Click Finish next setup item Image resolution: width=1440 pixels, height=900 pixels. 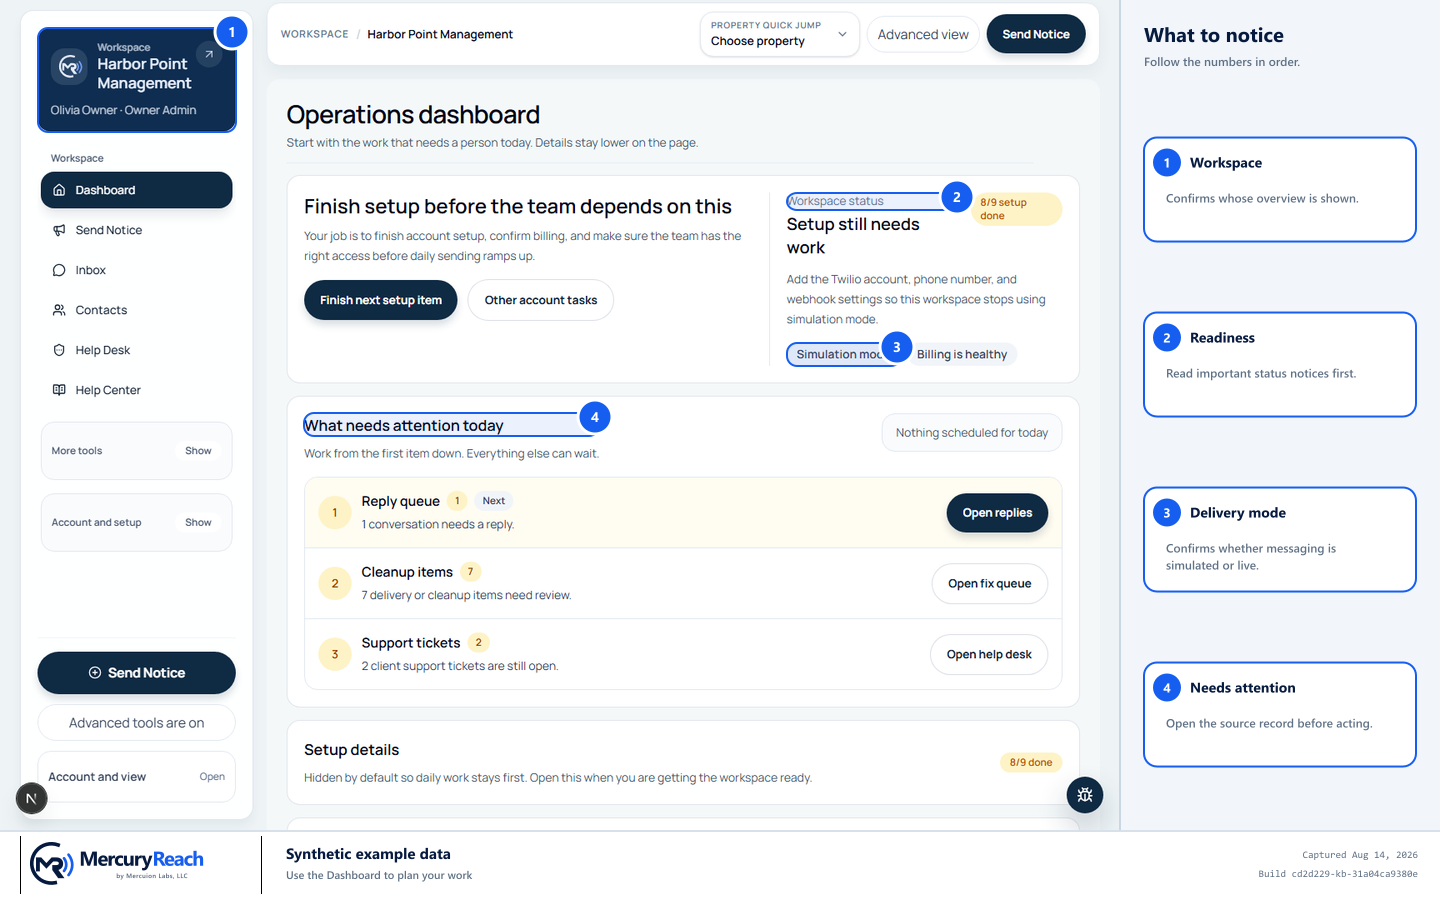[x=381, y=300]
